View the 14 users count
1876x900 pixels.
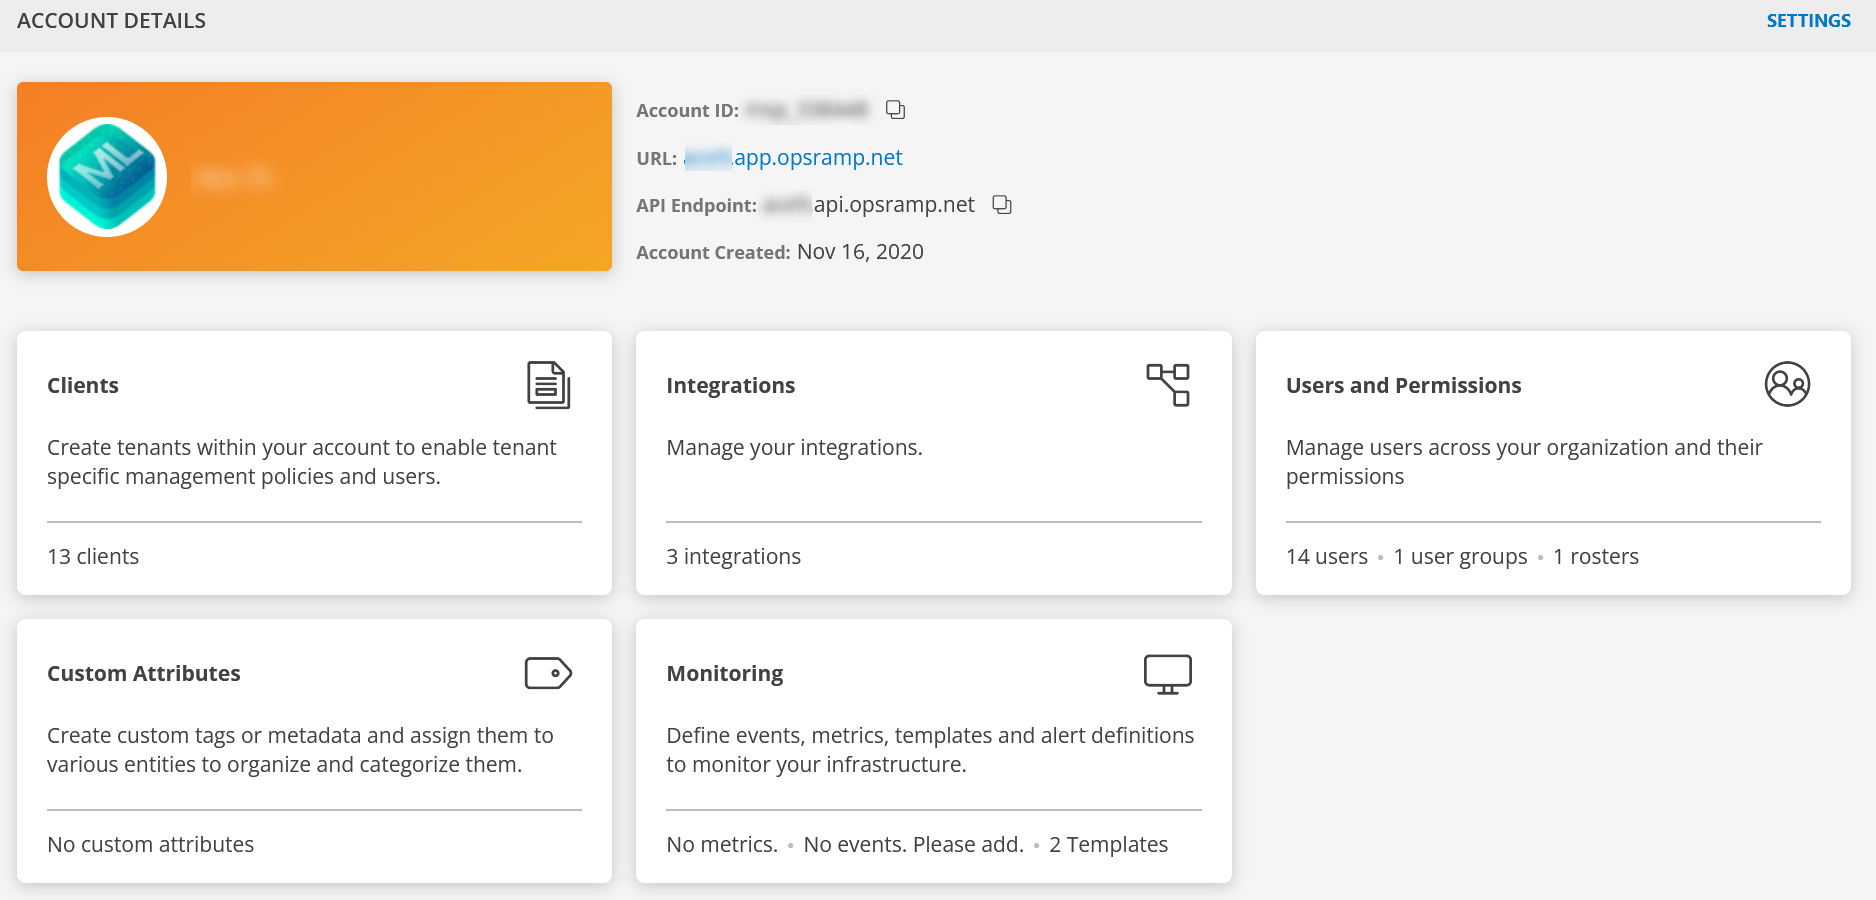pyautogui.click(x=1327, y=557)
